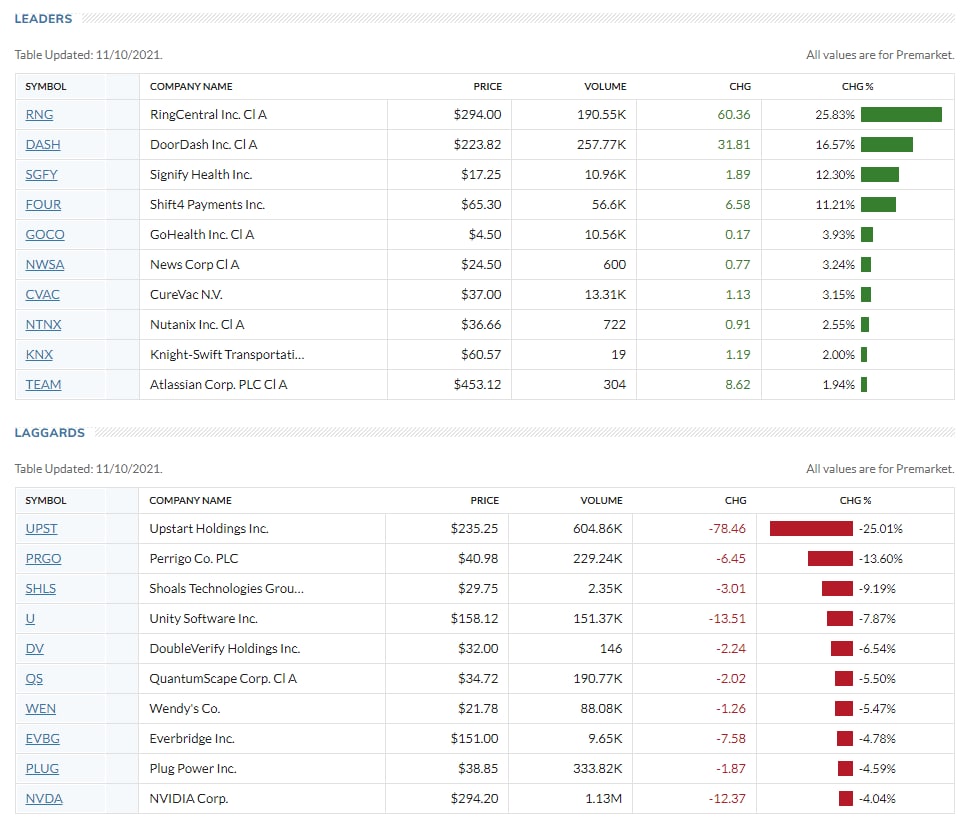The height and width of the screenshot is (819, 962).
Task: Select the GoHealth Inc. Cl A name
Action: (202, 235)
